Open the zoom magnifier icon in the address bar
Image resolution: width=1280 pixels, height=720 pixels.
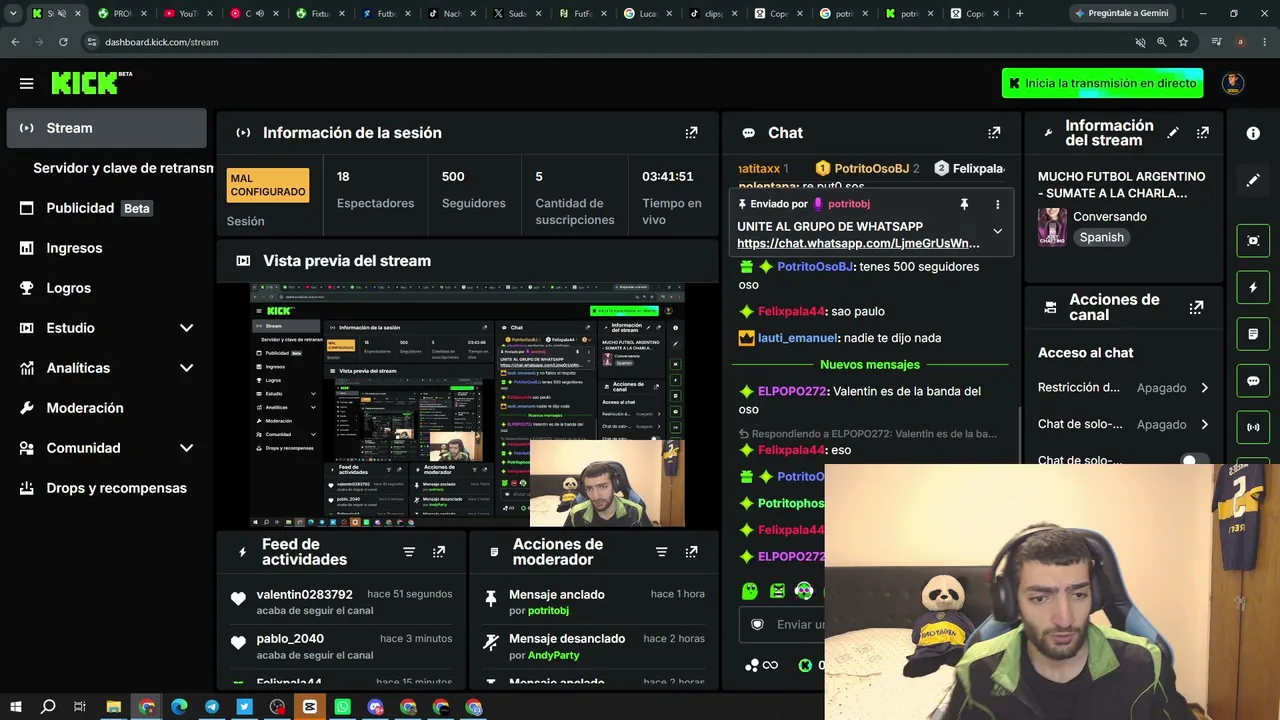coord(1161,42)
